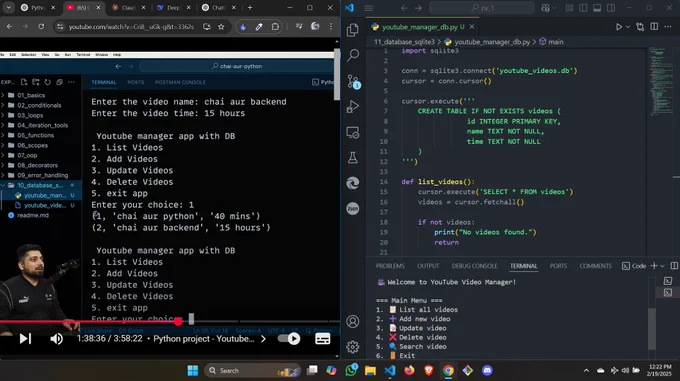Viewport: 680px width, 381px height.
Task: Open the Edge tools icon in activity bar
Action: 353,183
